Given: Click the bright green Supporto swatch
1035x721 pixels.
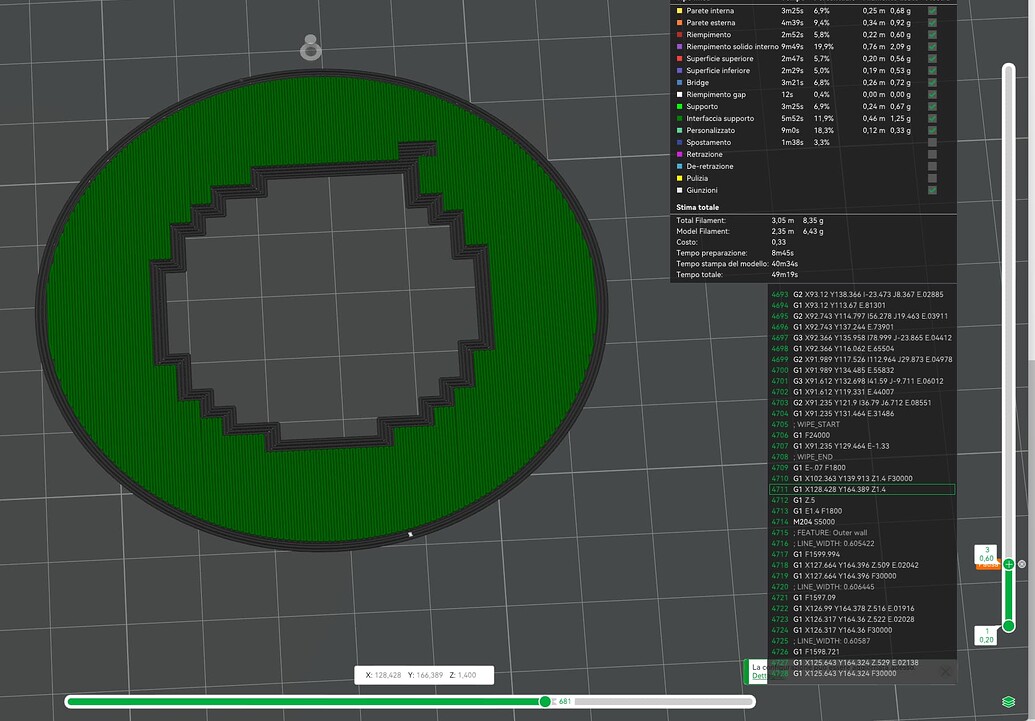Looking at the screenshot, I should (x=679, y=106).
